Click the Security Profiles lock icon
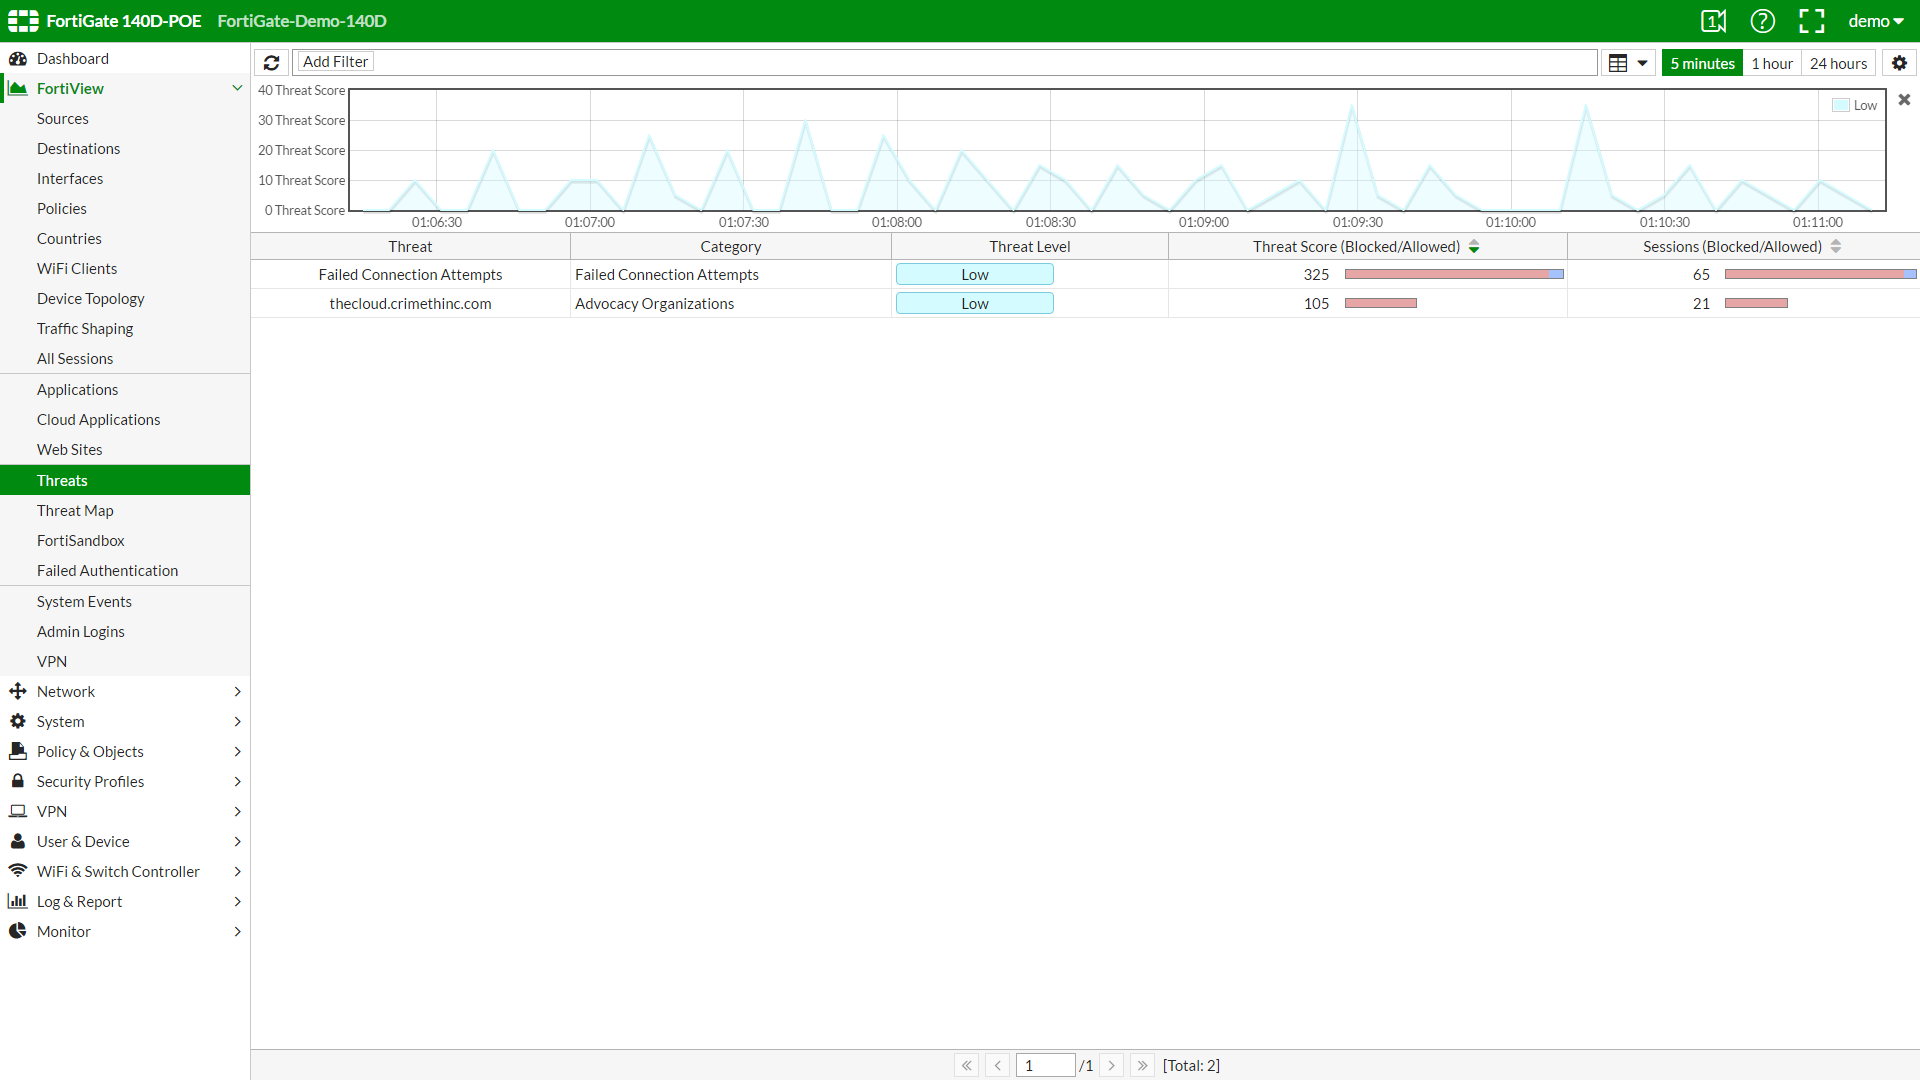Image resolution: width=1920 pixels, height=1080 pixels. pyautogui.click(x=18, y=781)
